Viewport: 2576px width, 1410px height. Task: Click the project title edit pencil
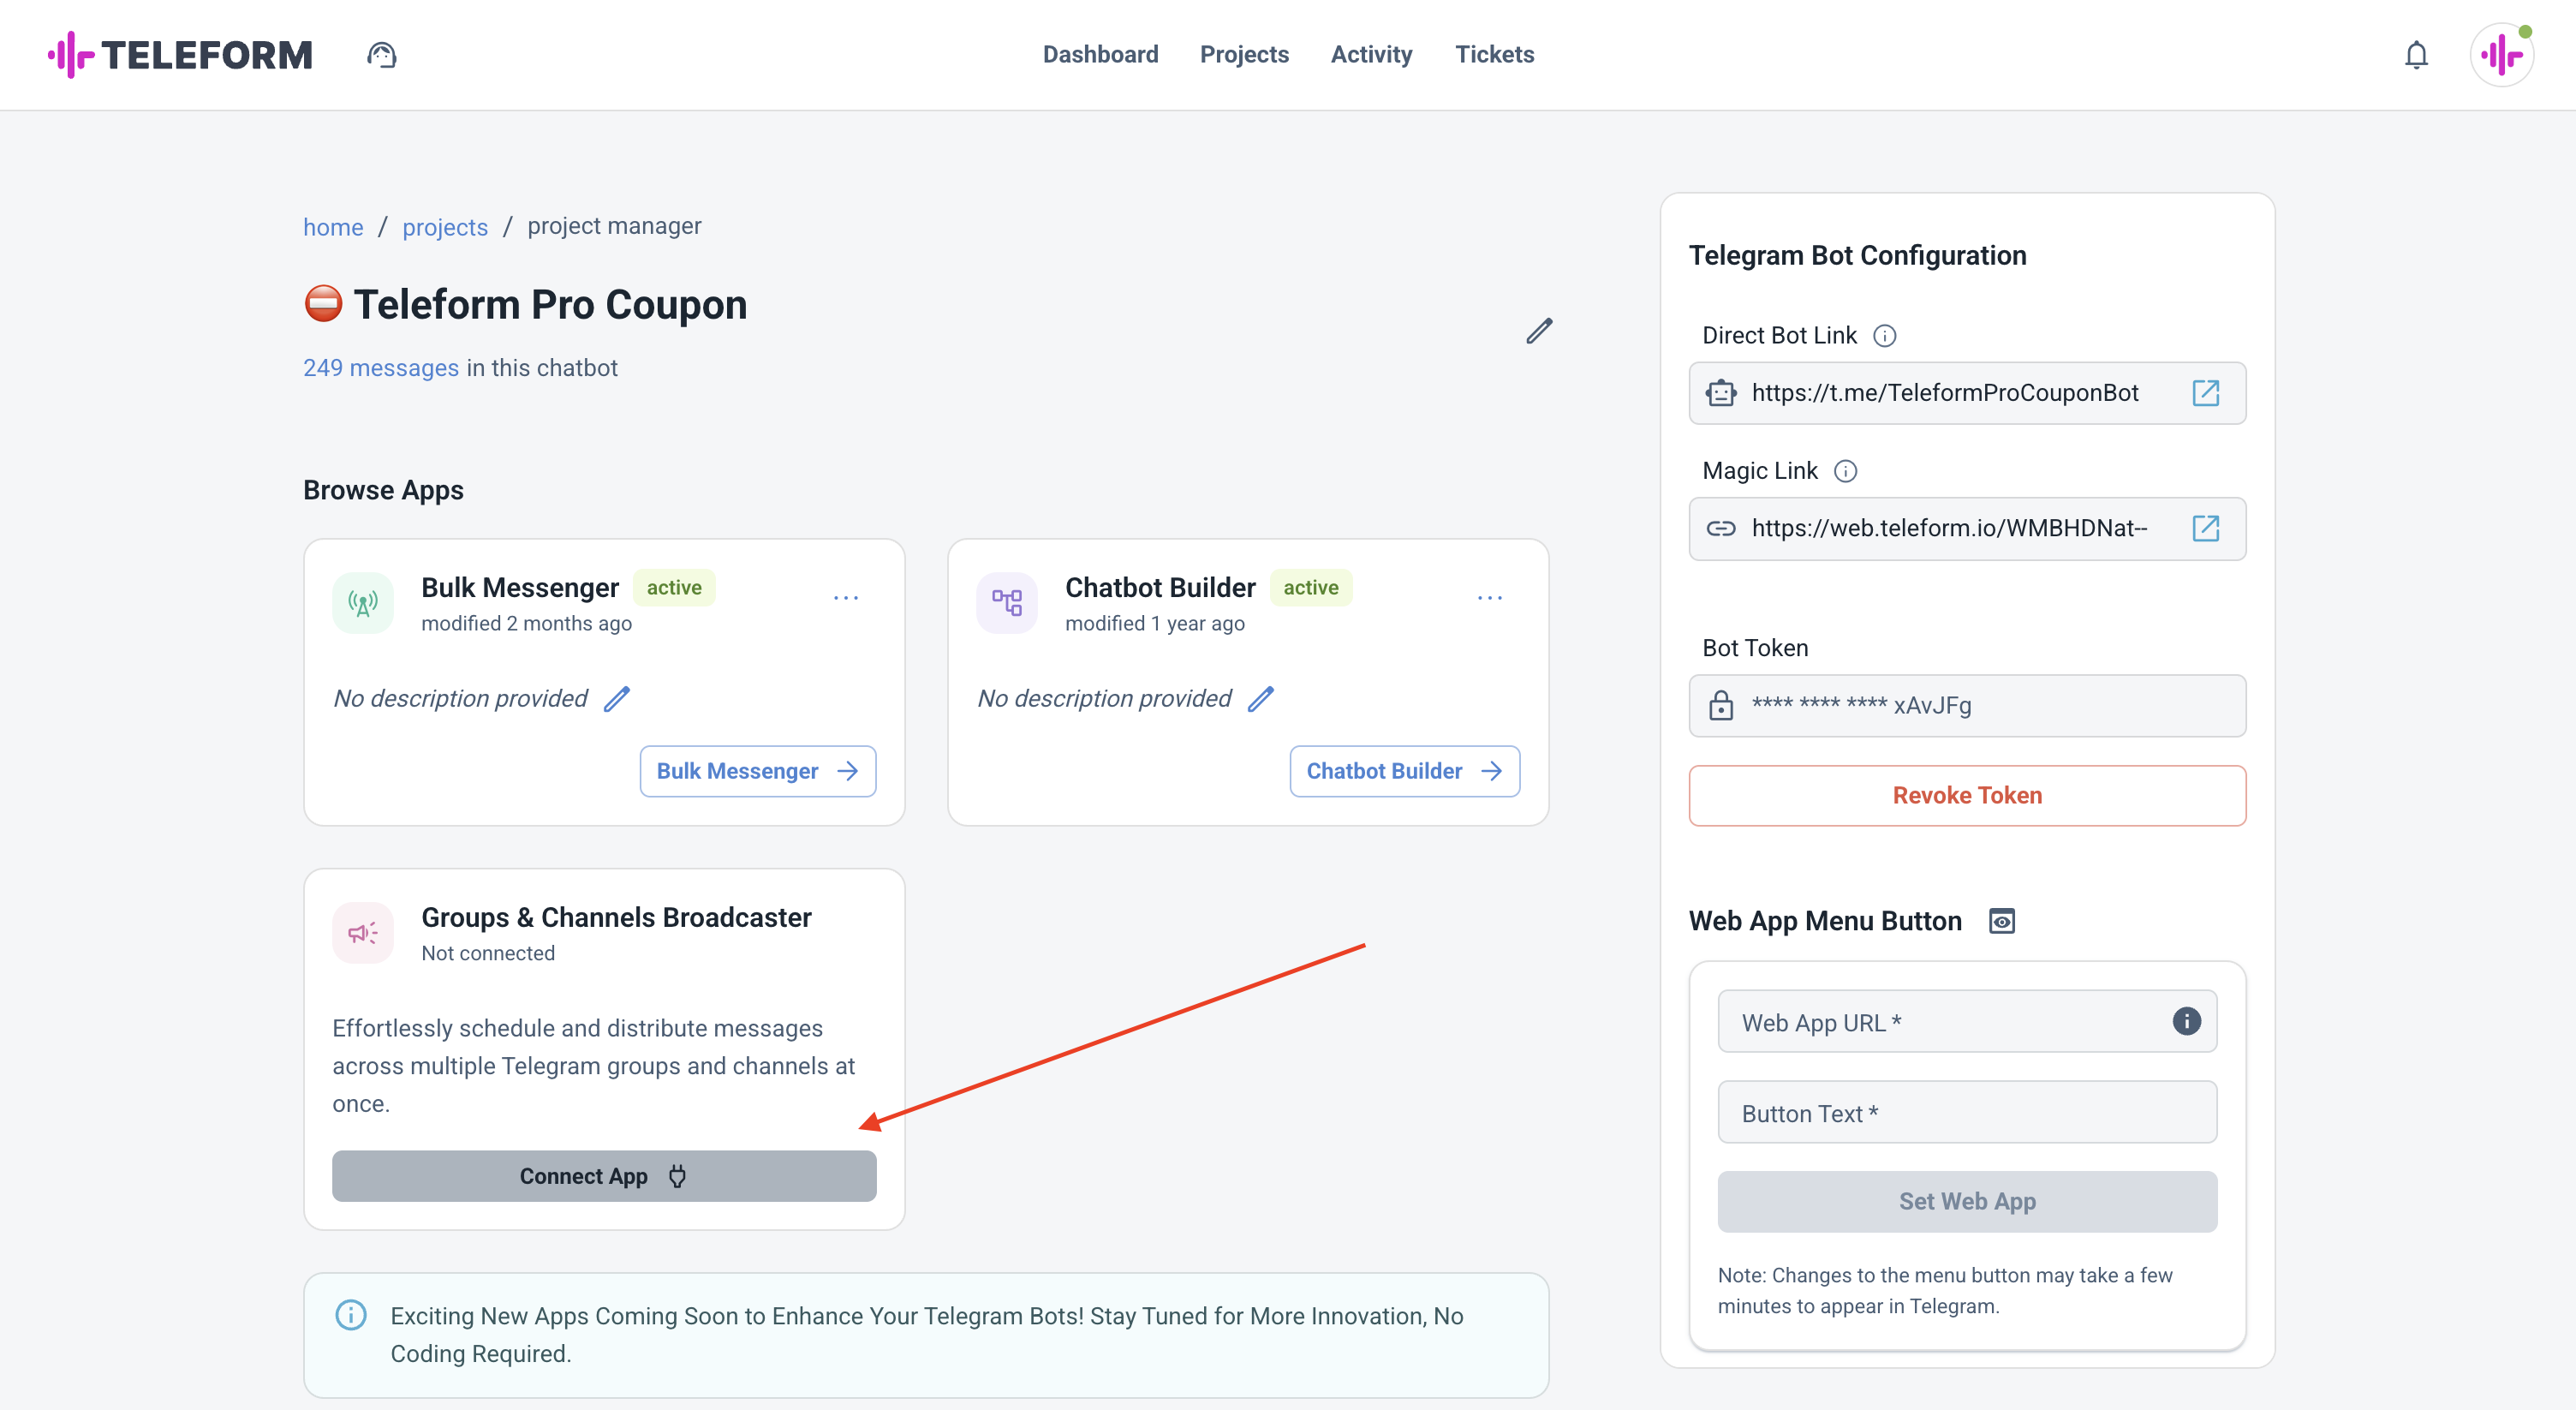click(1539, 331)
